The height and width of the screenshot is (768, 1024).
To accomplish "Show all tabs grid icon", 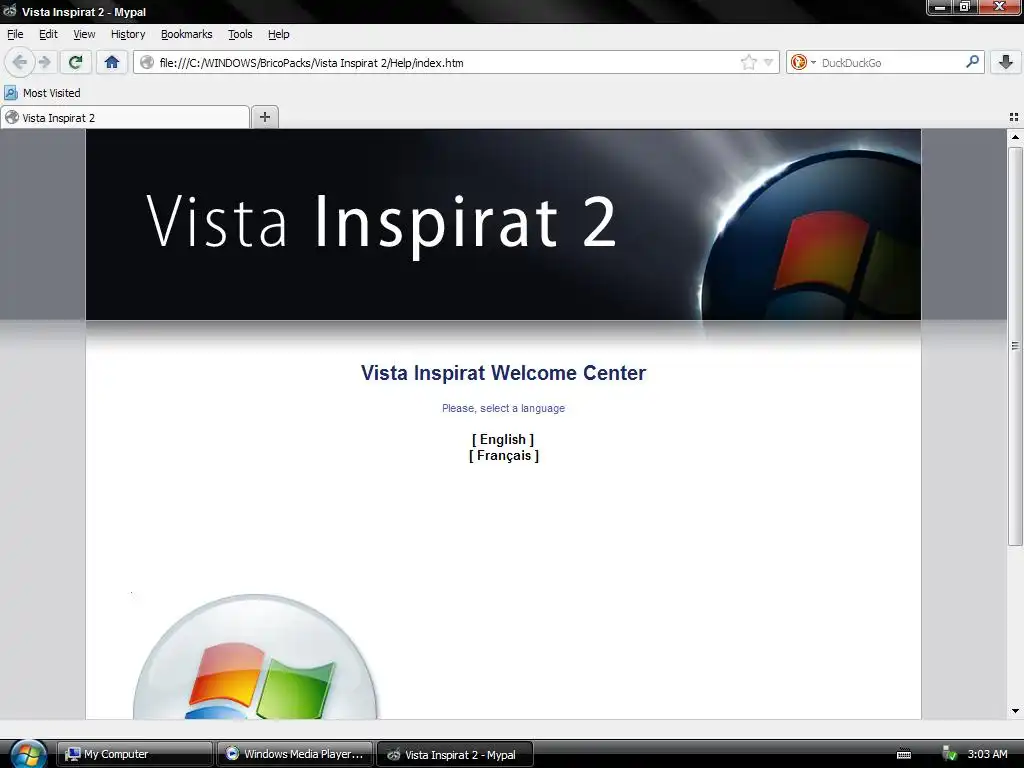I will (1014, 117).
